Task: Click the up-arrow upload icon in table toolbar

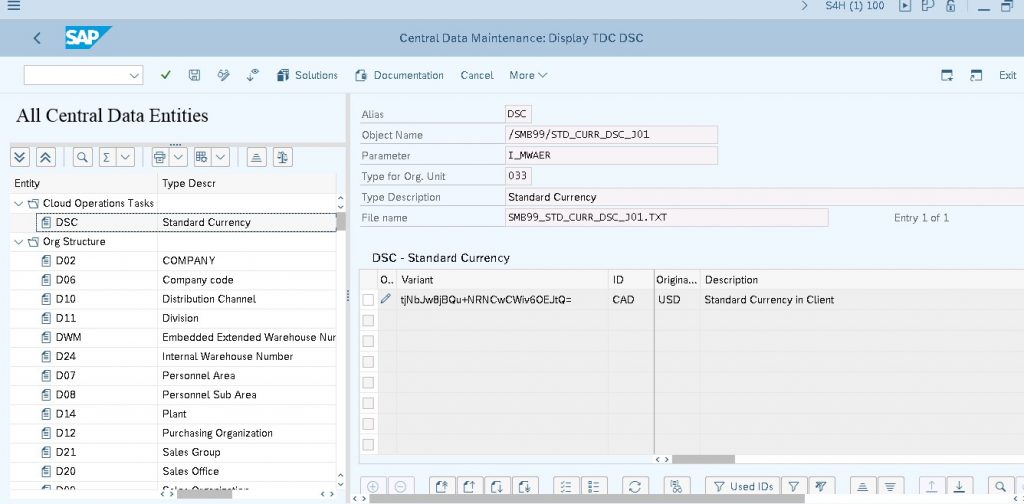Action: [932, 486]
